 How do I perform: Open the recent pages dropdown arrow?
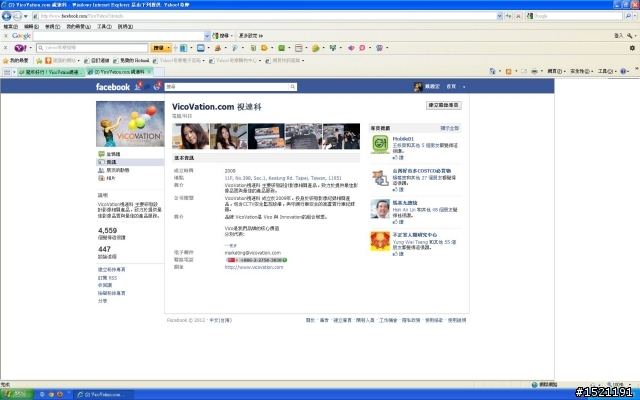25,16
